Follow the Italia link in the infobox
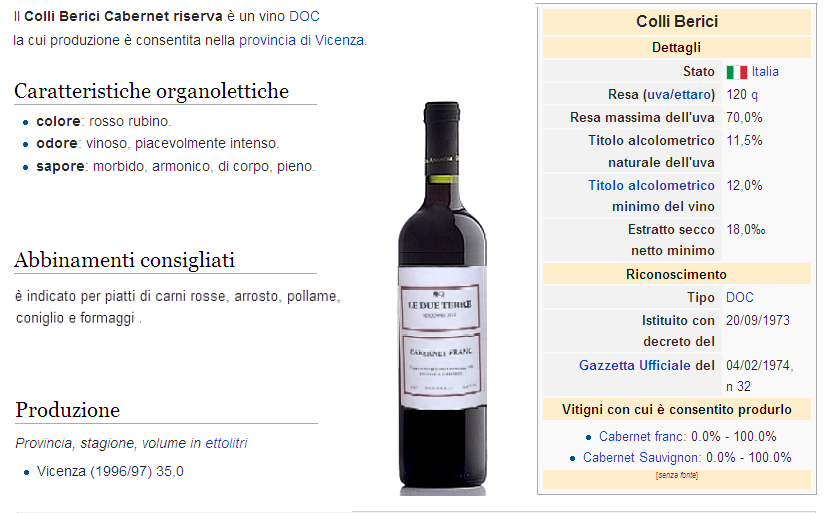 (765, 72)
